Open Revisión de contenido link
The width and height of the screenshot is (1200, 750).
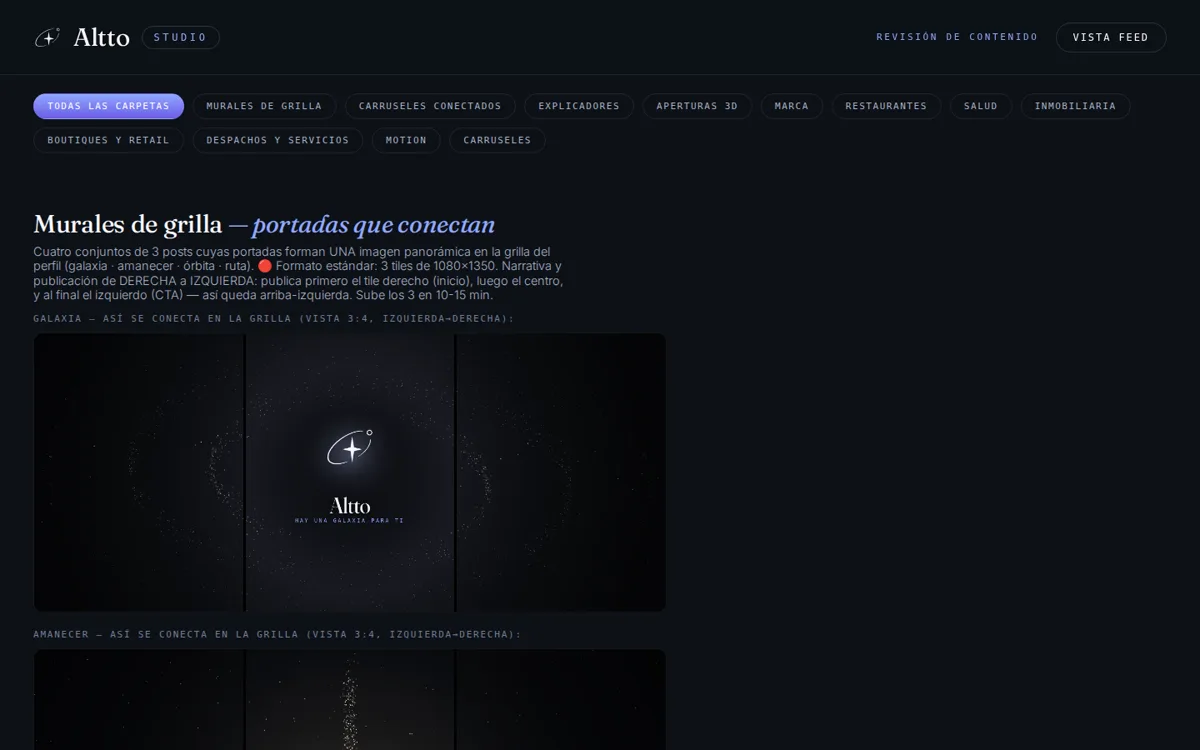(x=957, y=37)
